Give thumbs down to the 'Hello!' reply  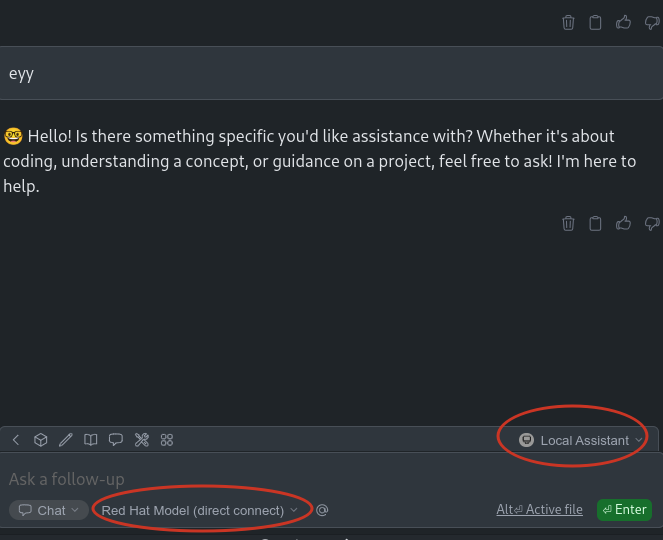[x=652, y=223]
